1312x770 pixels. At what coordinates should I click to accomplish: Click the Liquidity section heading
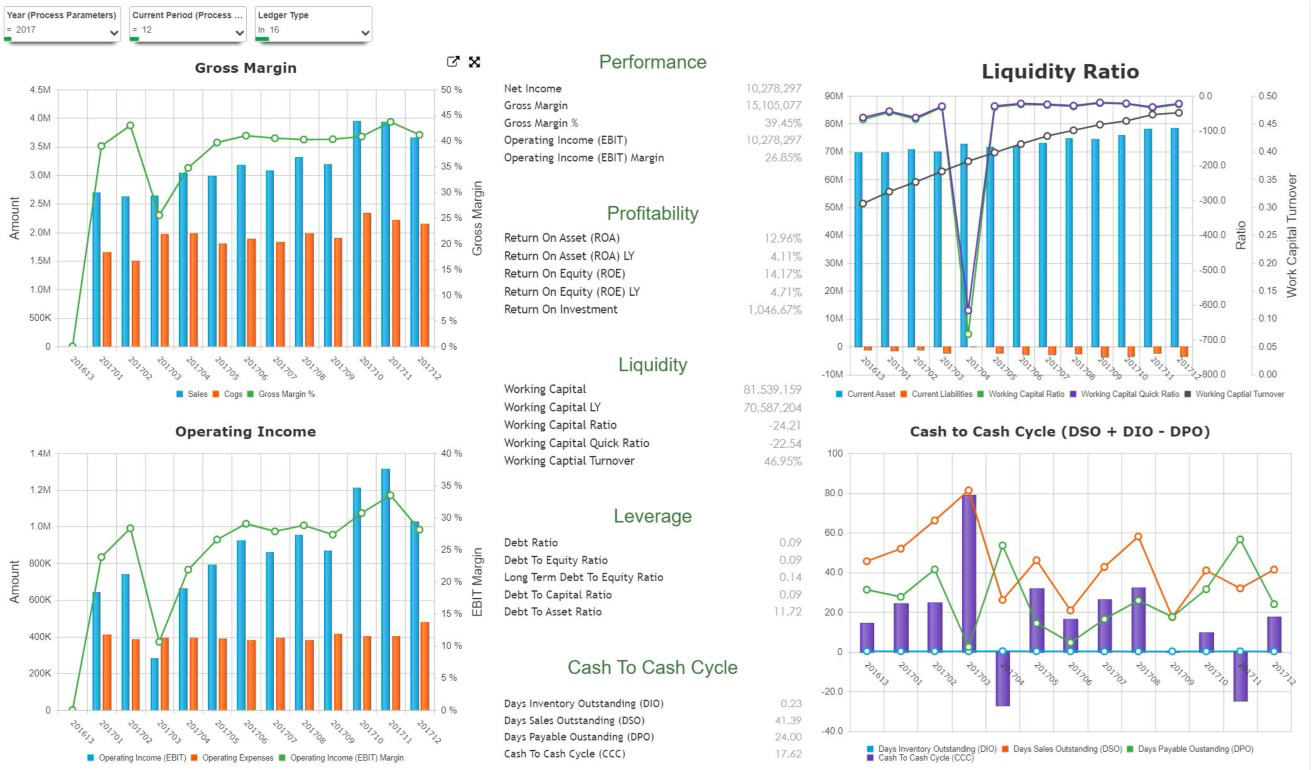(652, 364)
